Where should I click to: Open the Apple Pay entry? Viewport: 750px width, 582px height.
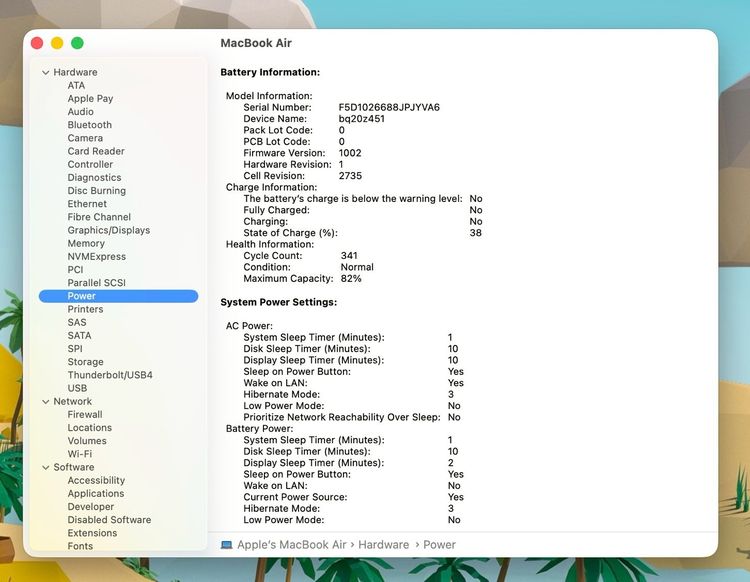[x=90, y=99]
